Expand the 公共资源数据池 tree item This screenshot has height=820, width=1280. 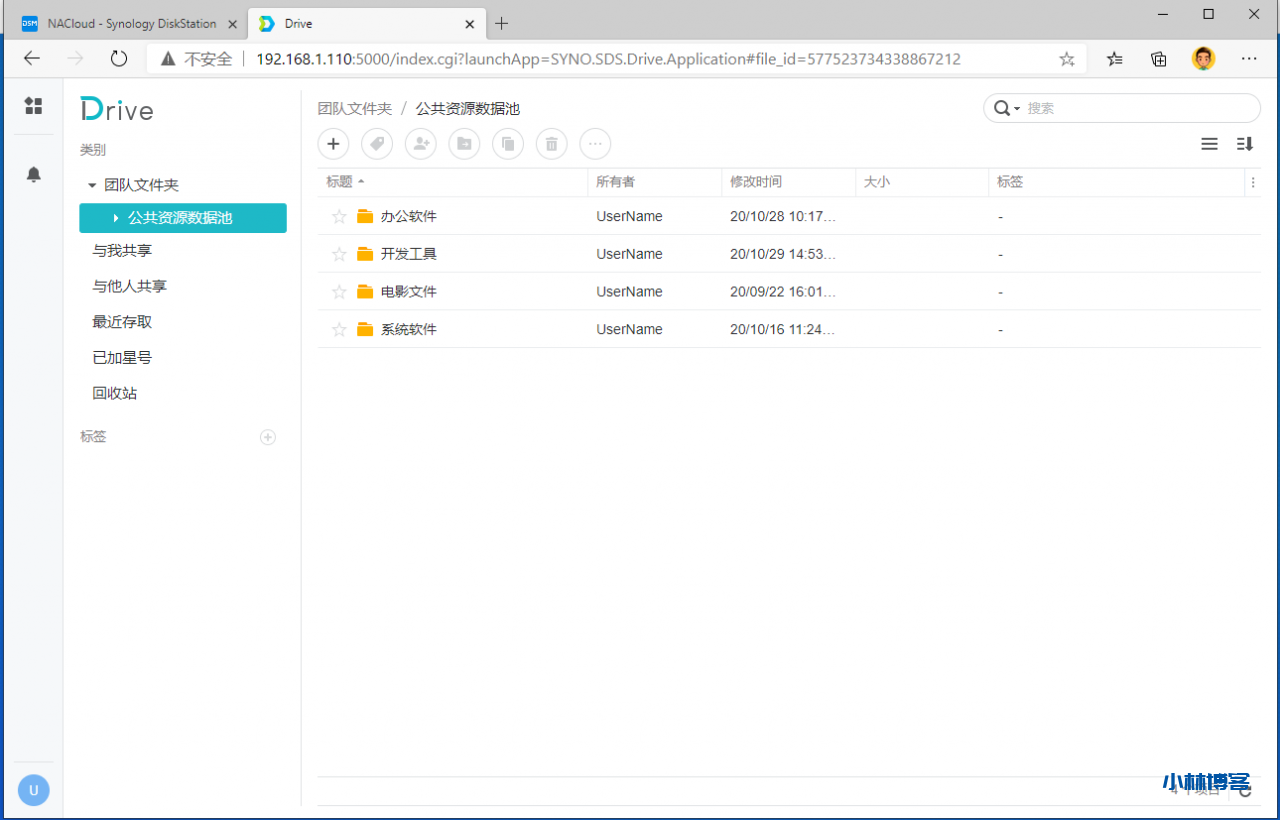[x=116, y=218]
